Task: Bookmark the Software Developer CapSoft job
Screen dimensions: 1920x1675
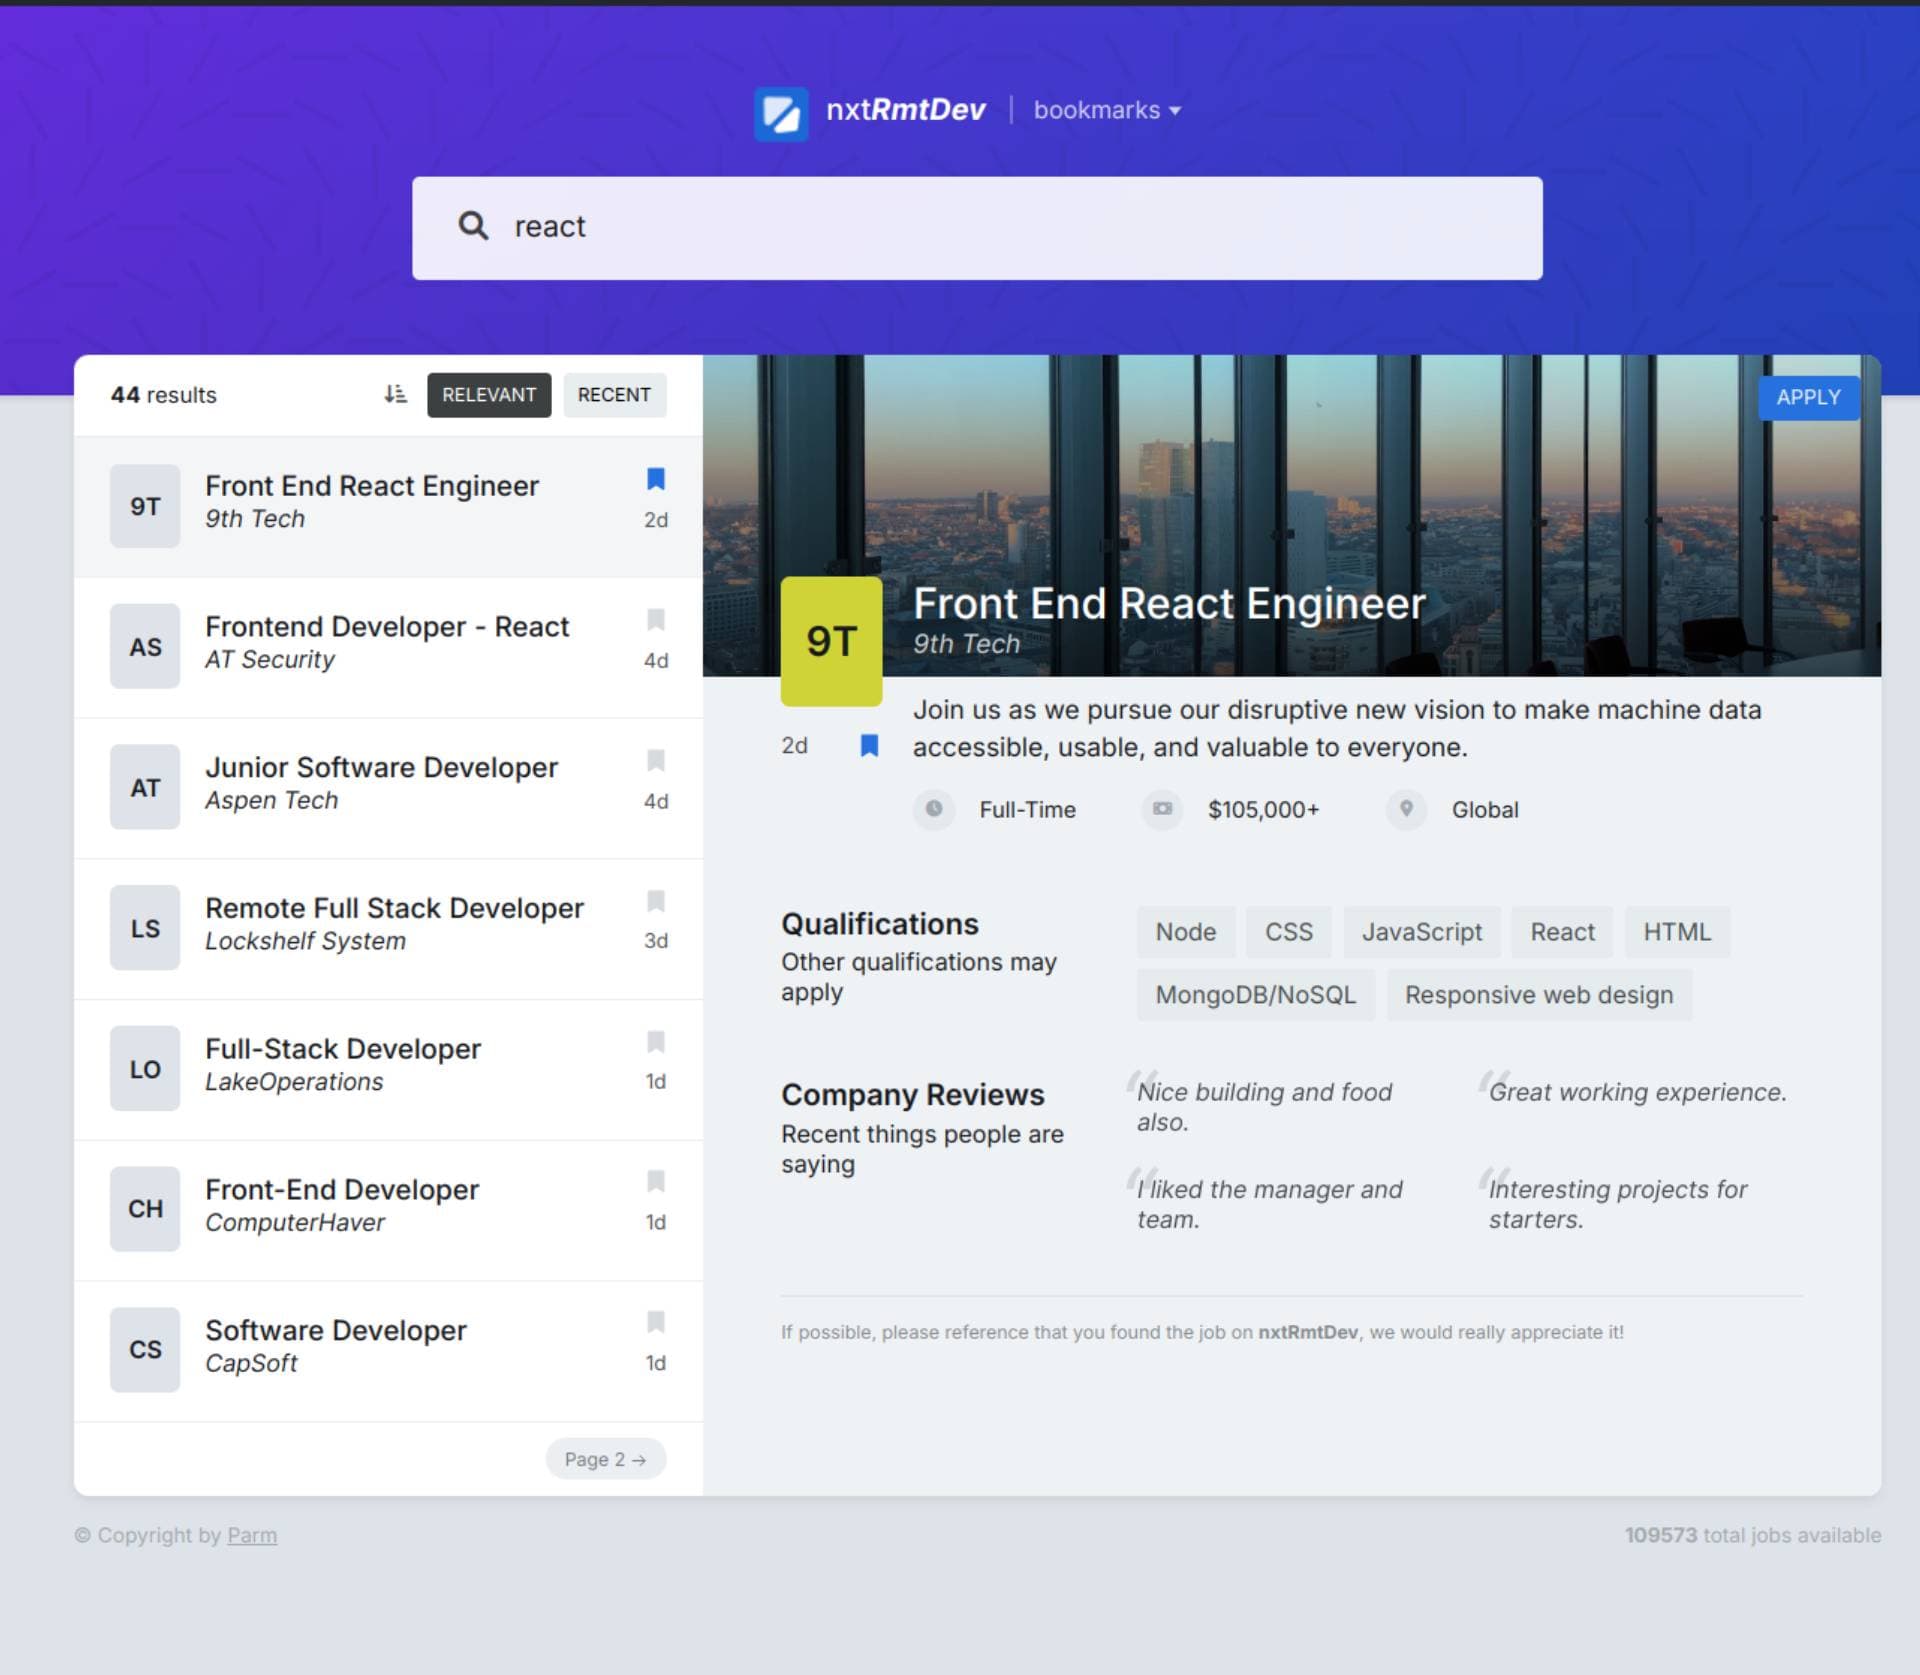Action: [x=656, y=1323]
